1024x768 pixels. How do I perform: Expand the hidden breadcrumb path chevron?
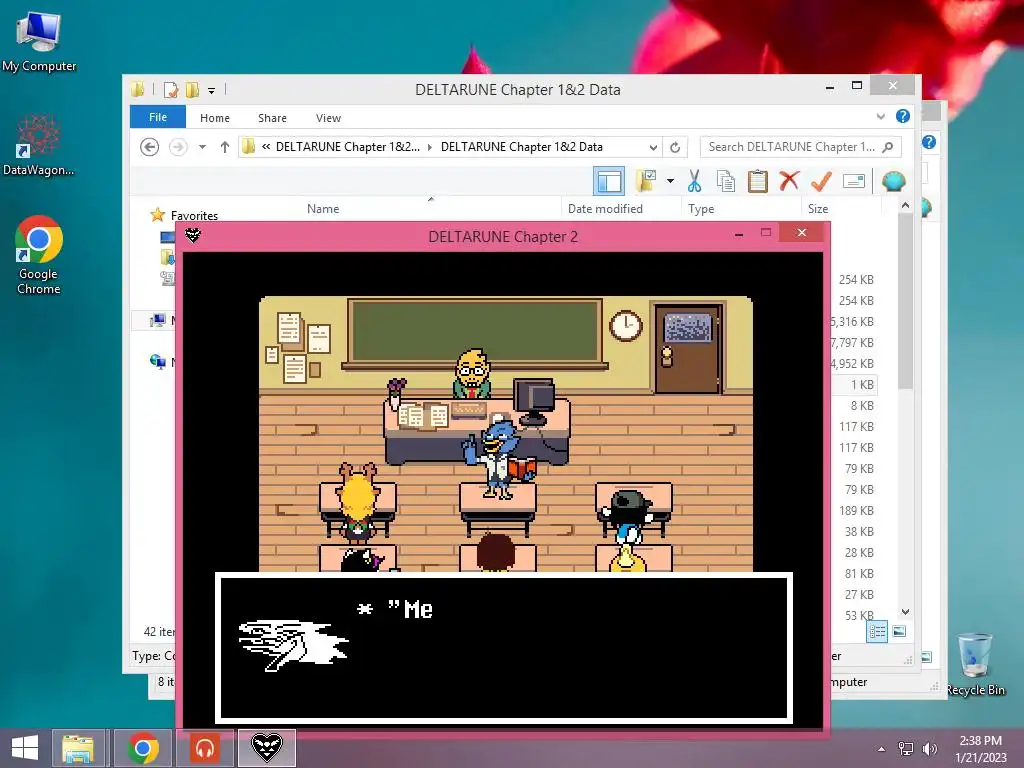(266, 147)
